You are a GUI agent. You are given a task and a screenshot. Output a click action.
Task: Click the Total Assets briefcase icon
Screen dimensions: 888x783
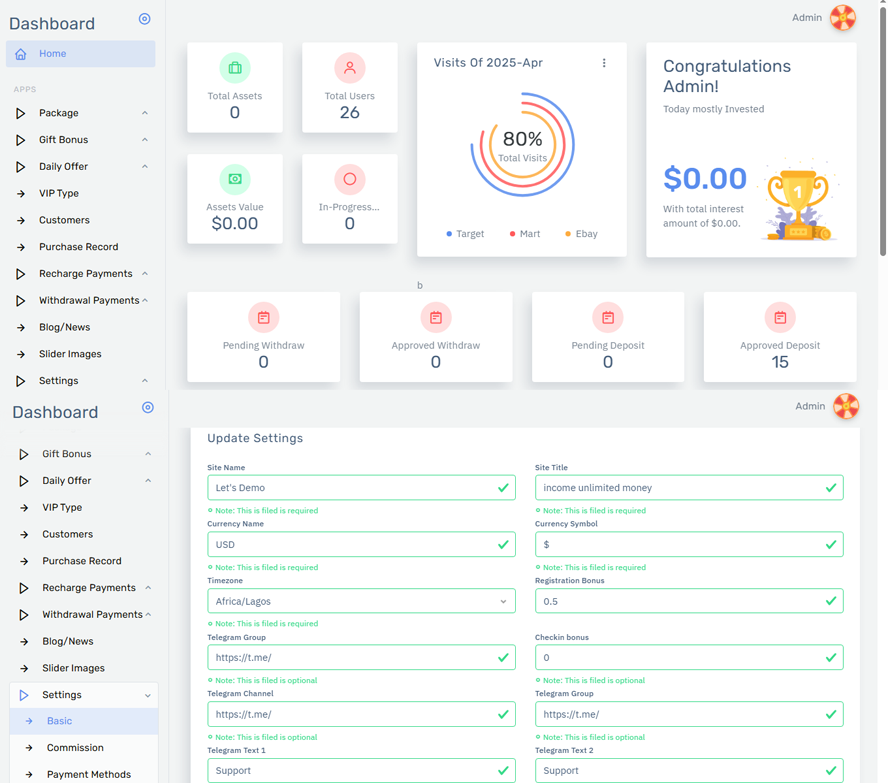(235, 68)
